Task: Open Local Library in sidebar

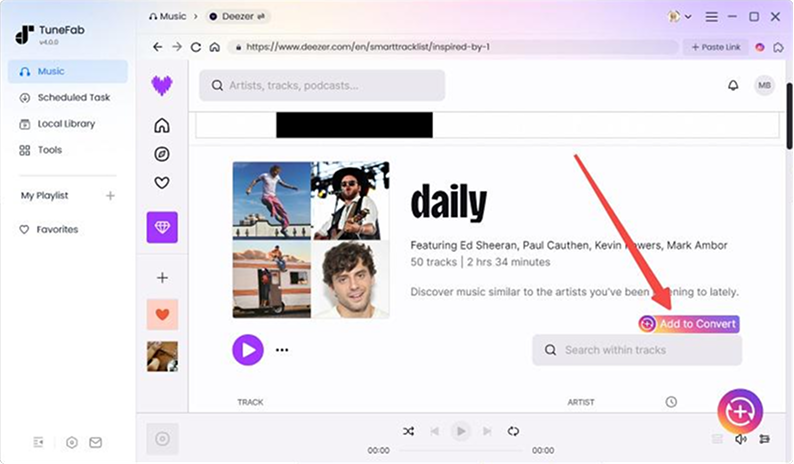Action: coord(67,124)
